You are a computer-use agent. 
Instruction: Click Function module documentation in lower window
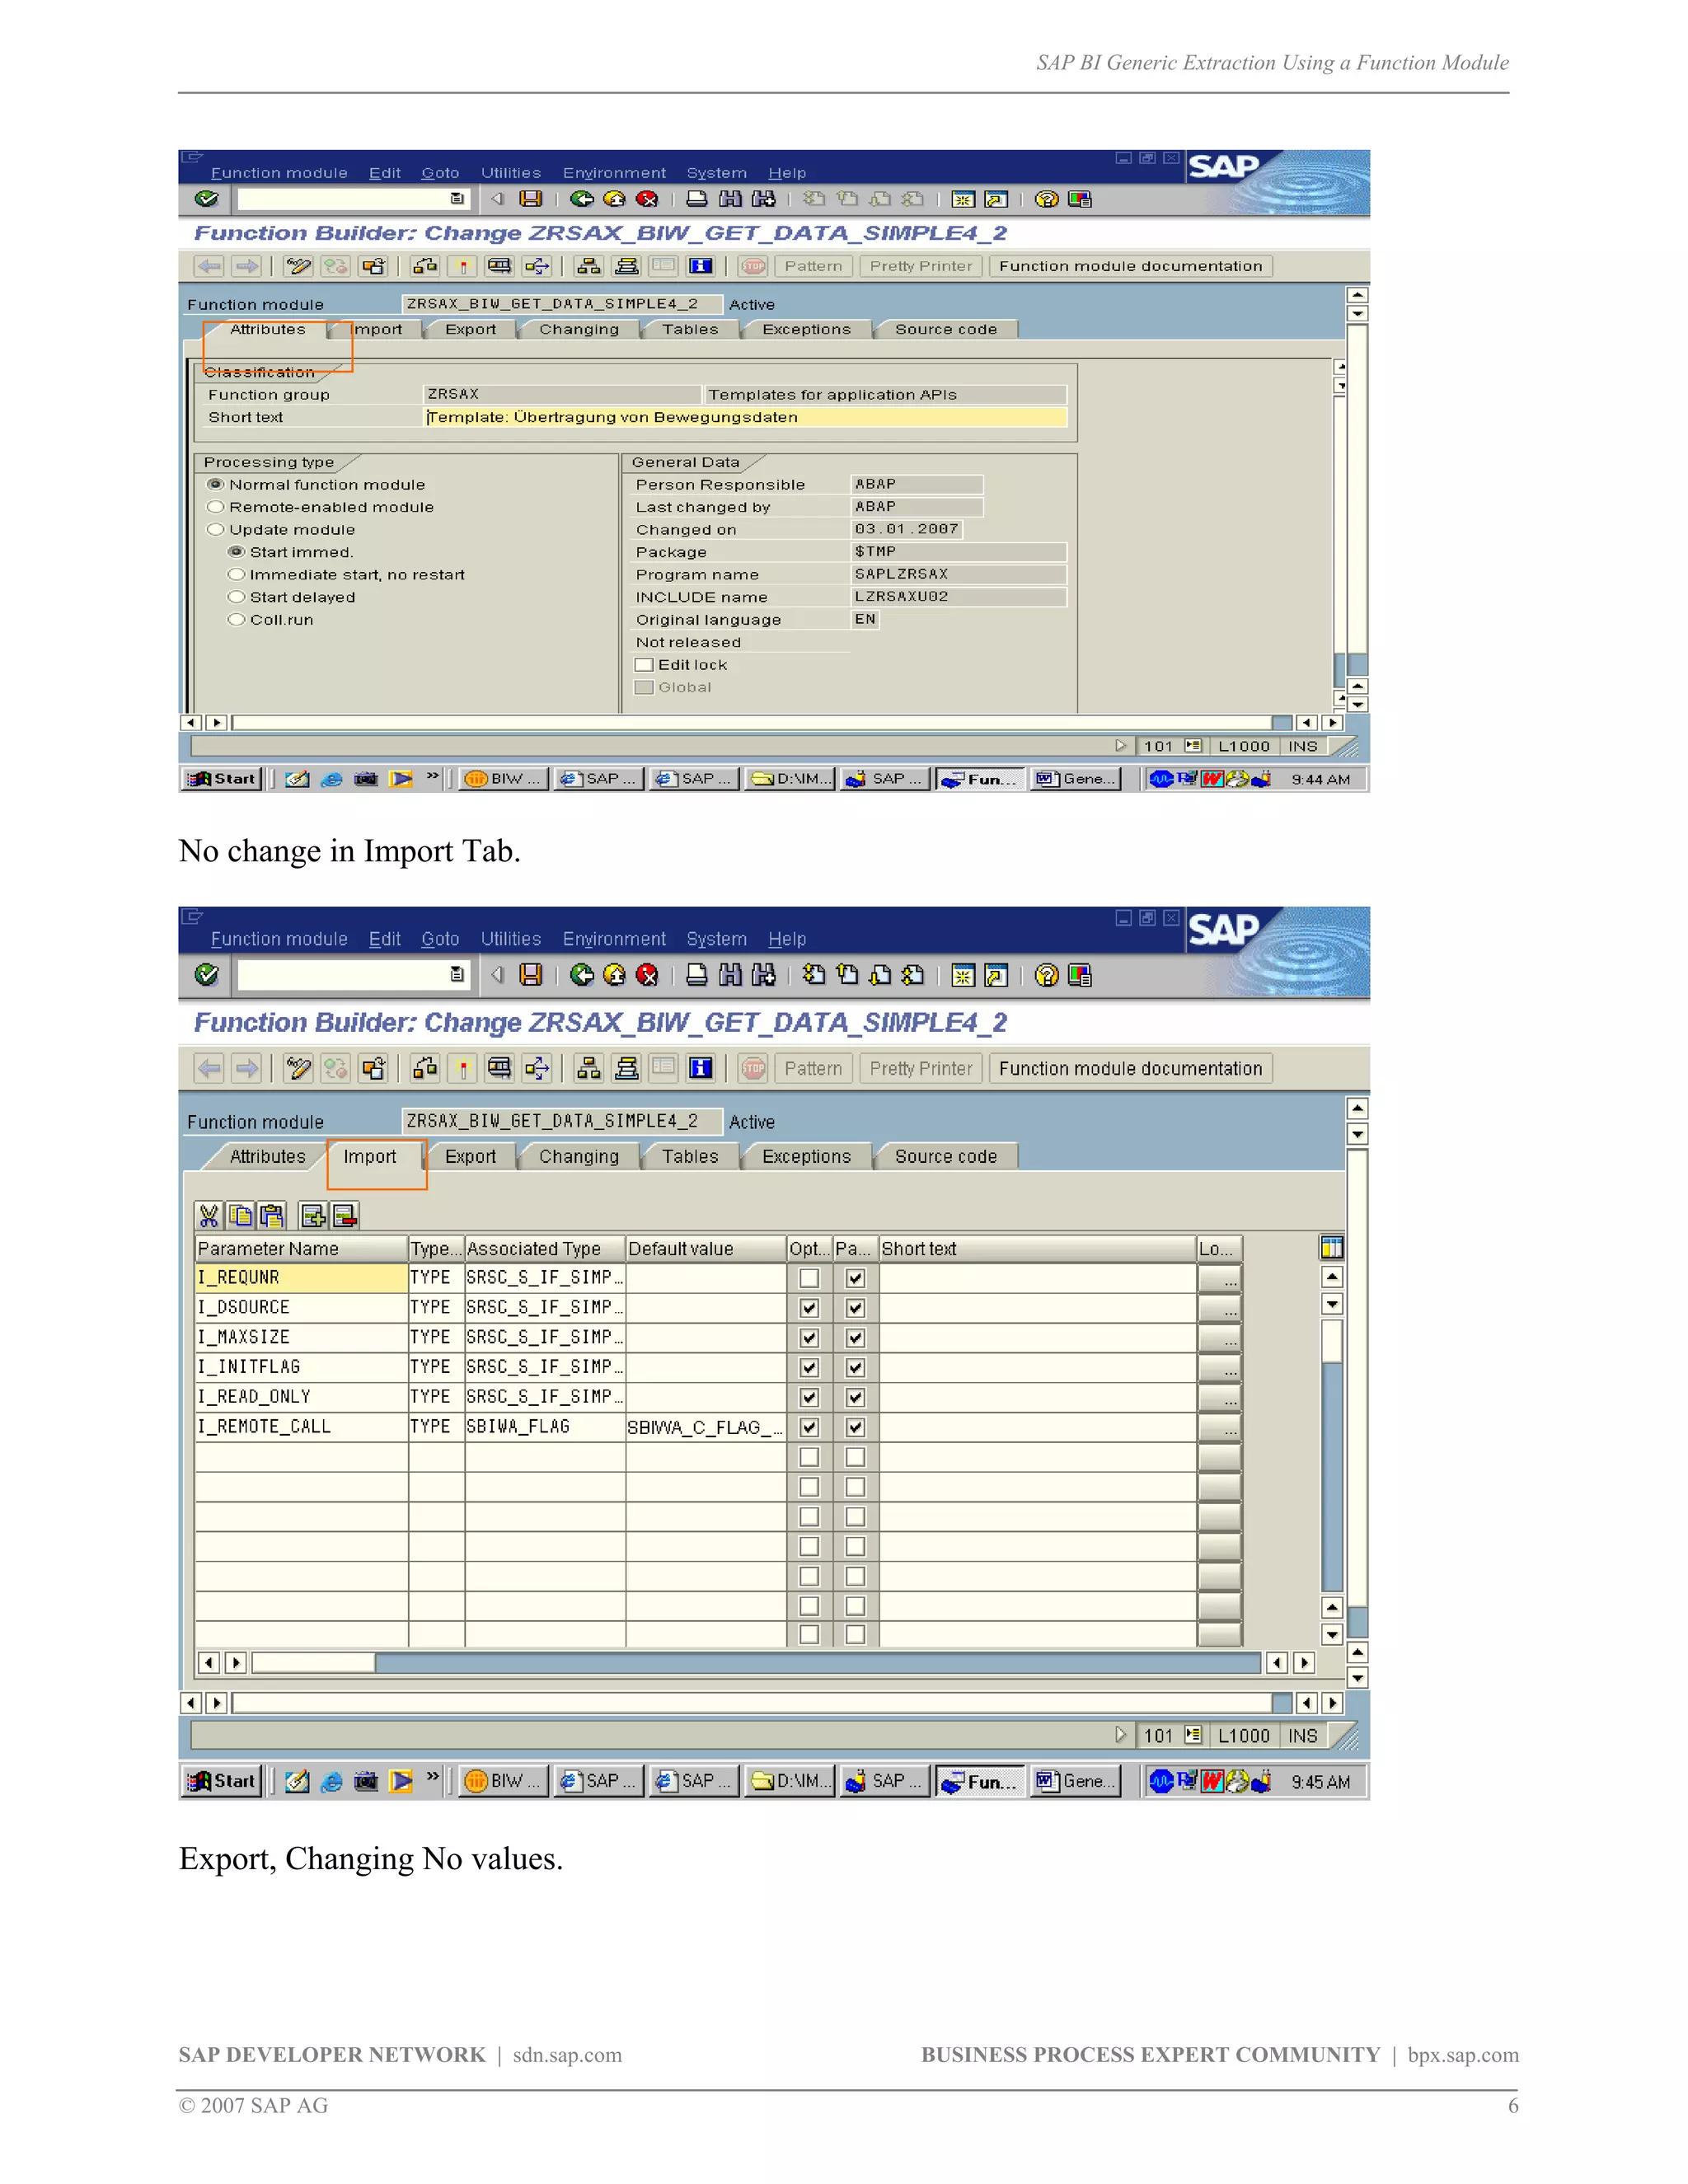point(1130,1068)
